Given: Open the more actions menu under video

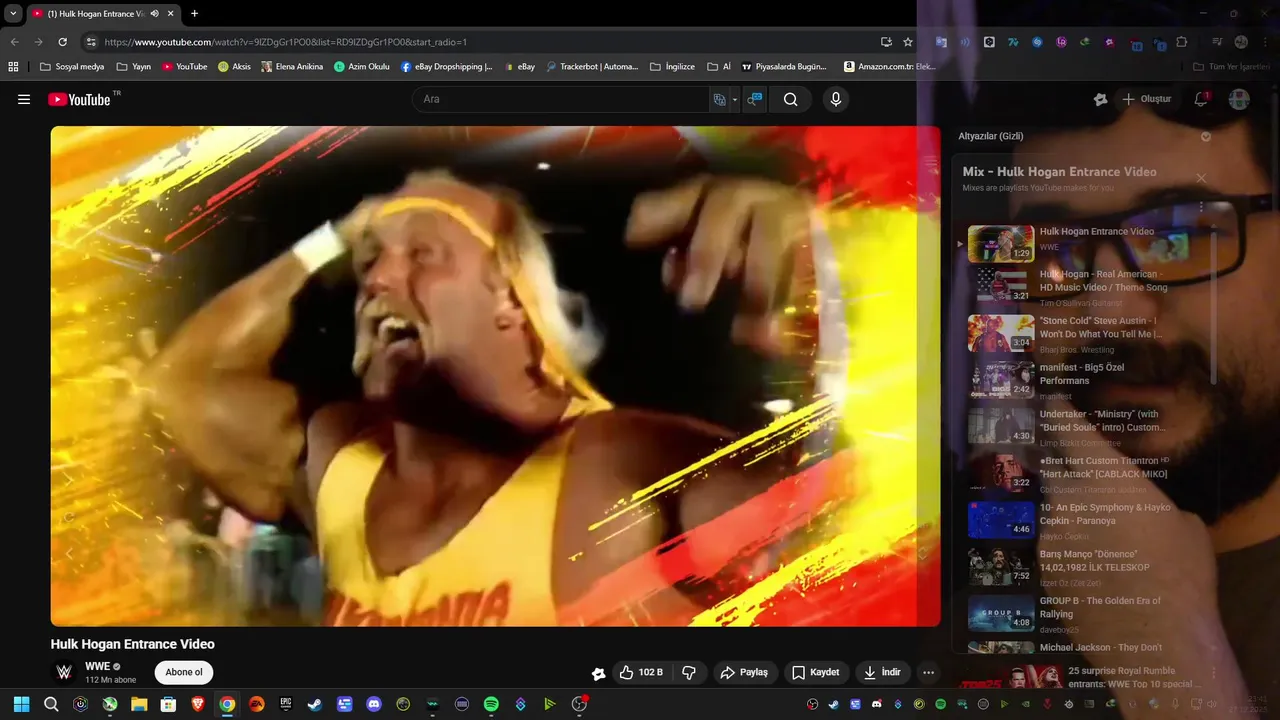Looking at the screenshot, I should [x=928, y=673].
